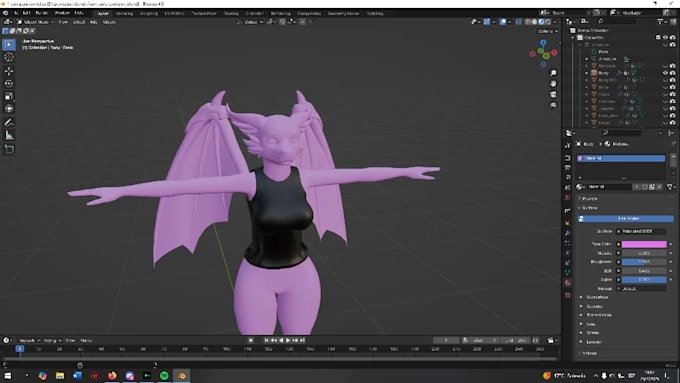The height and width of the screenshot is (383, 680).
Task: Open timeline Playback popover
Action: (29, 340)
